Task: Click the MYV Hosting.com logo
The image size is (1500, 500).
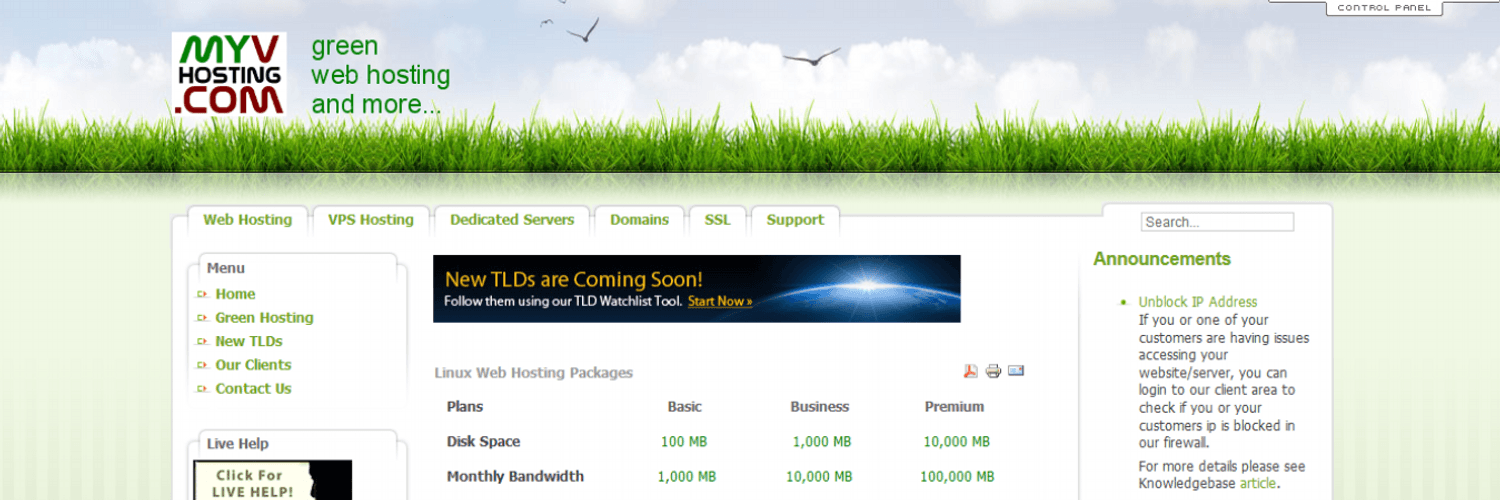Action: click(x=229, y=73)
